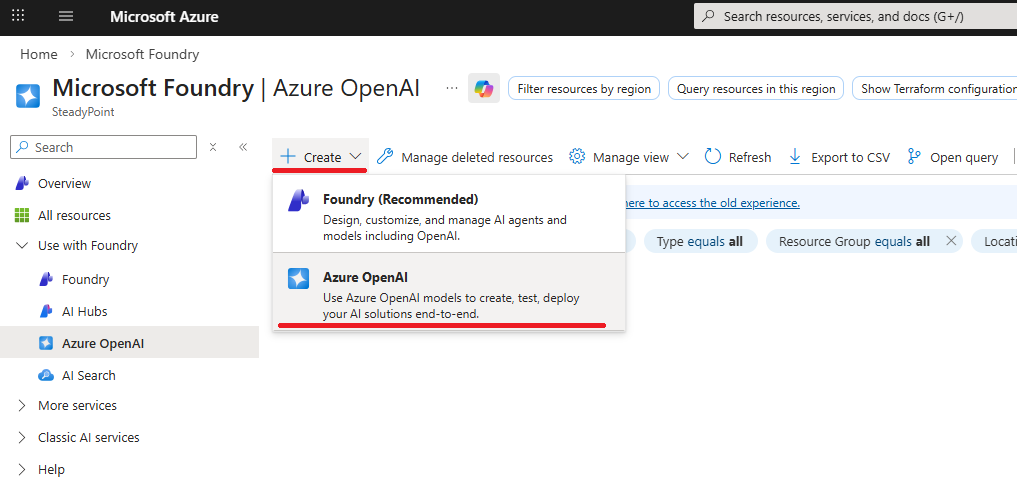Click the Copilot icon beside the page title
1017x494 pixels.
(484, 89)
